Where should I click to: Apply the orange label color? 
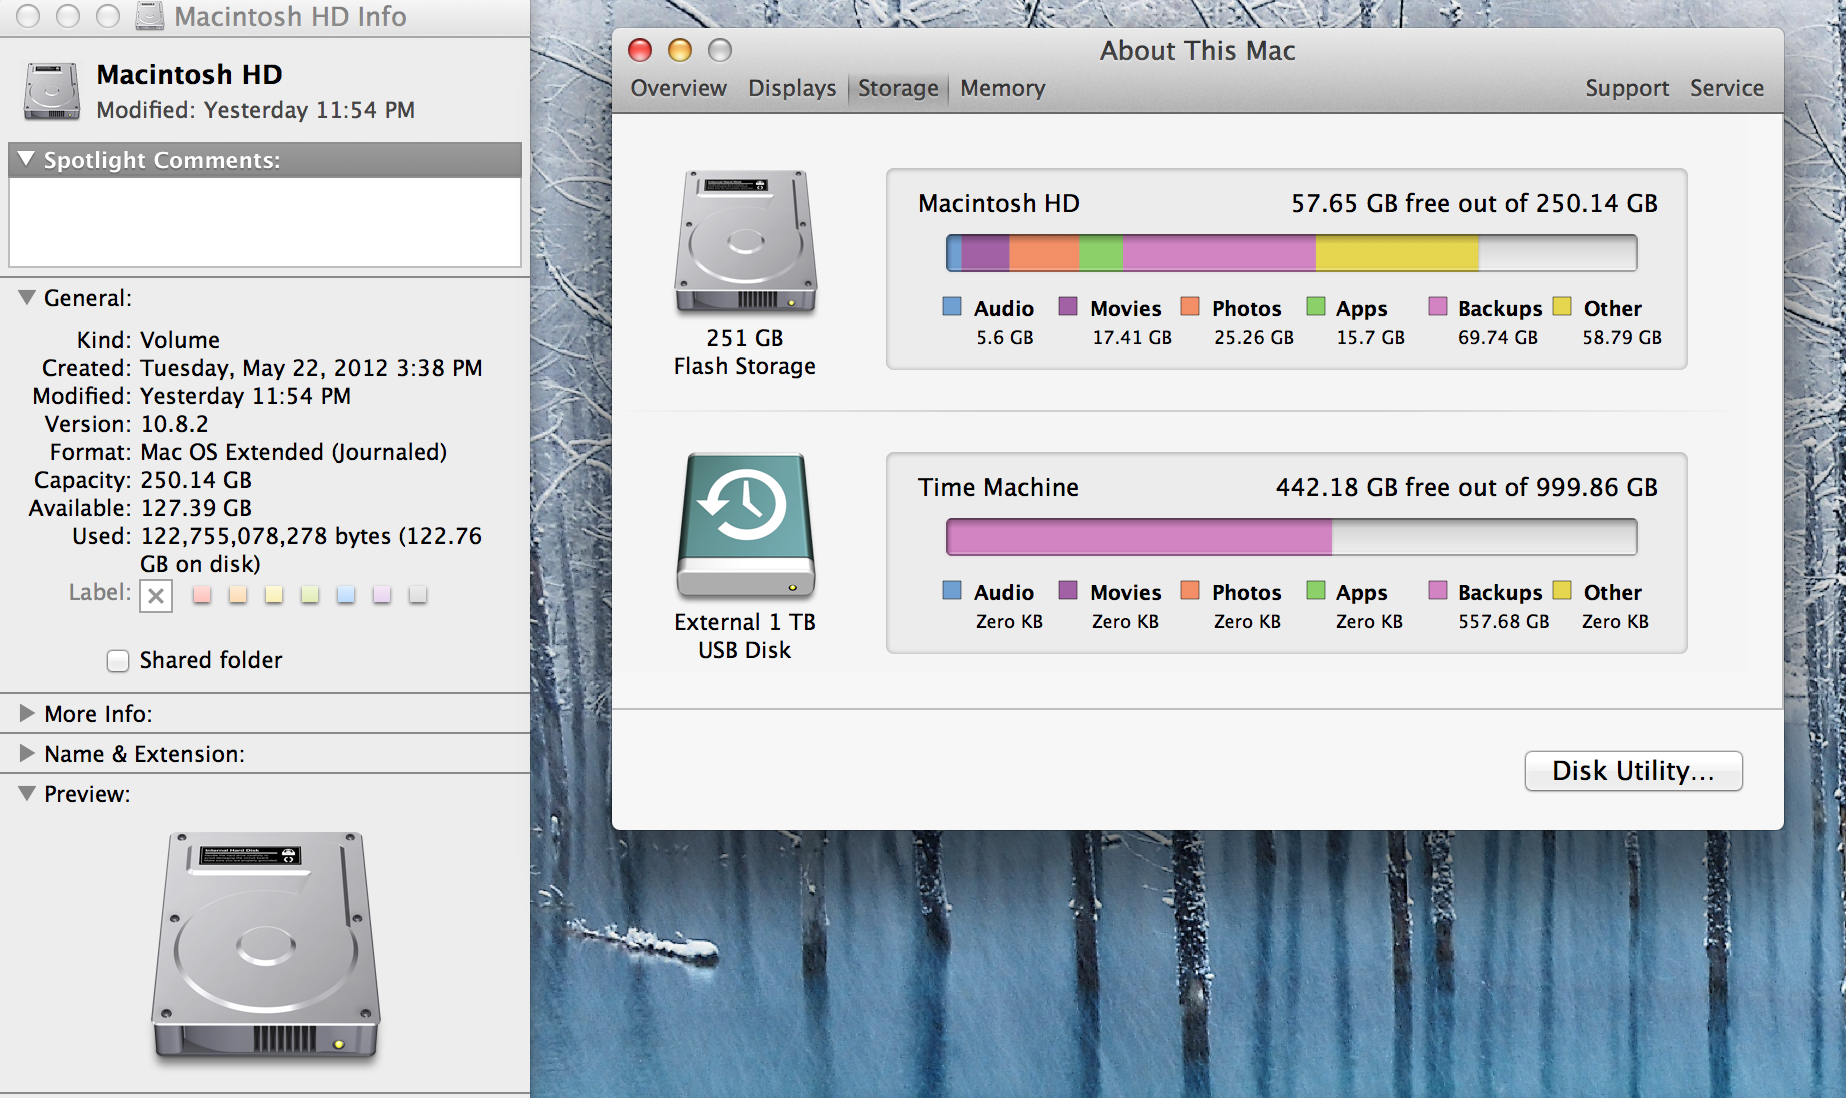pos(238,595)
